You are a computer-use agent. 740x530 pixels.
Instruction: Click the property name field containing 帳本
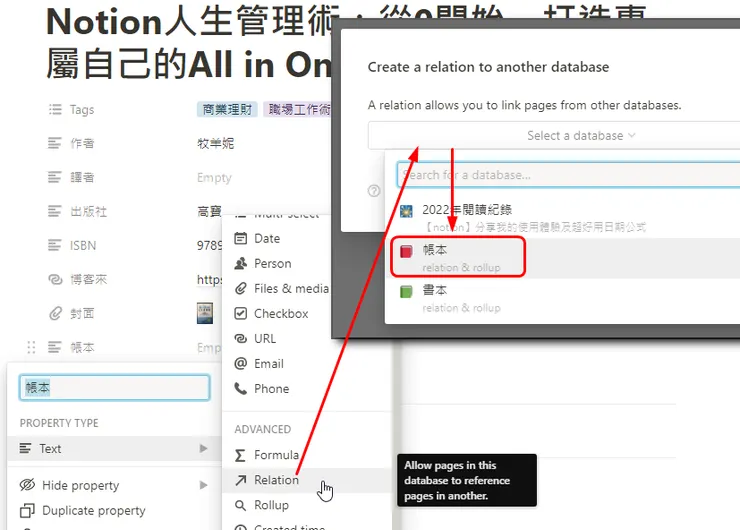114,387
